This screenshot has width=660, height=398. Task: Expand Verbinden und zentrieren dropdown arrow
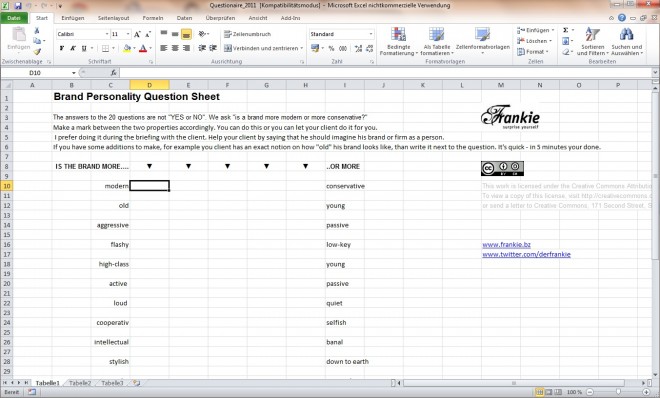[302, 48]
